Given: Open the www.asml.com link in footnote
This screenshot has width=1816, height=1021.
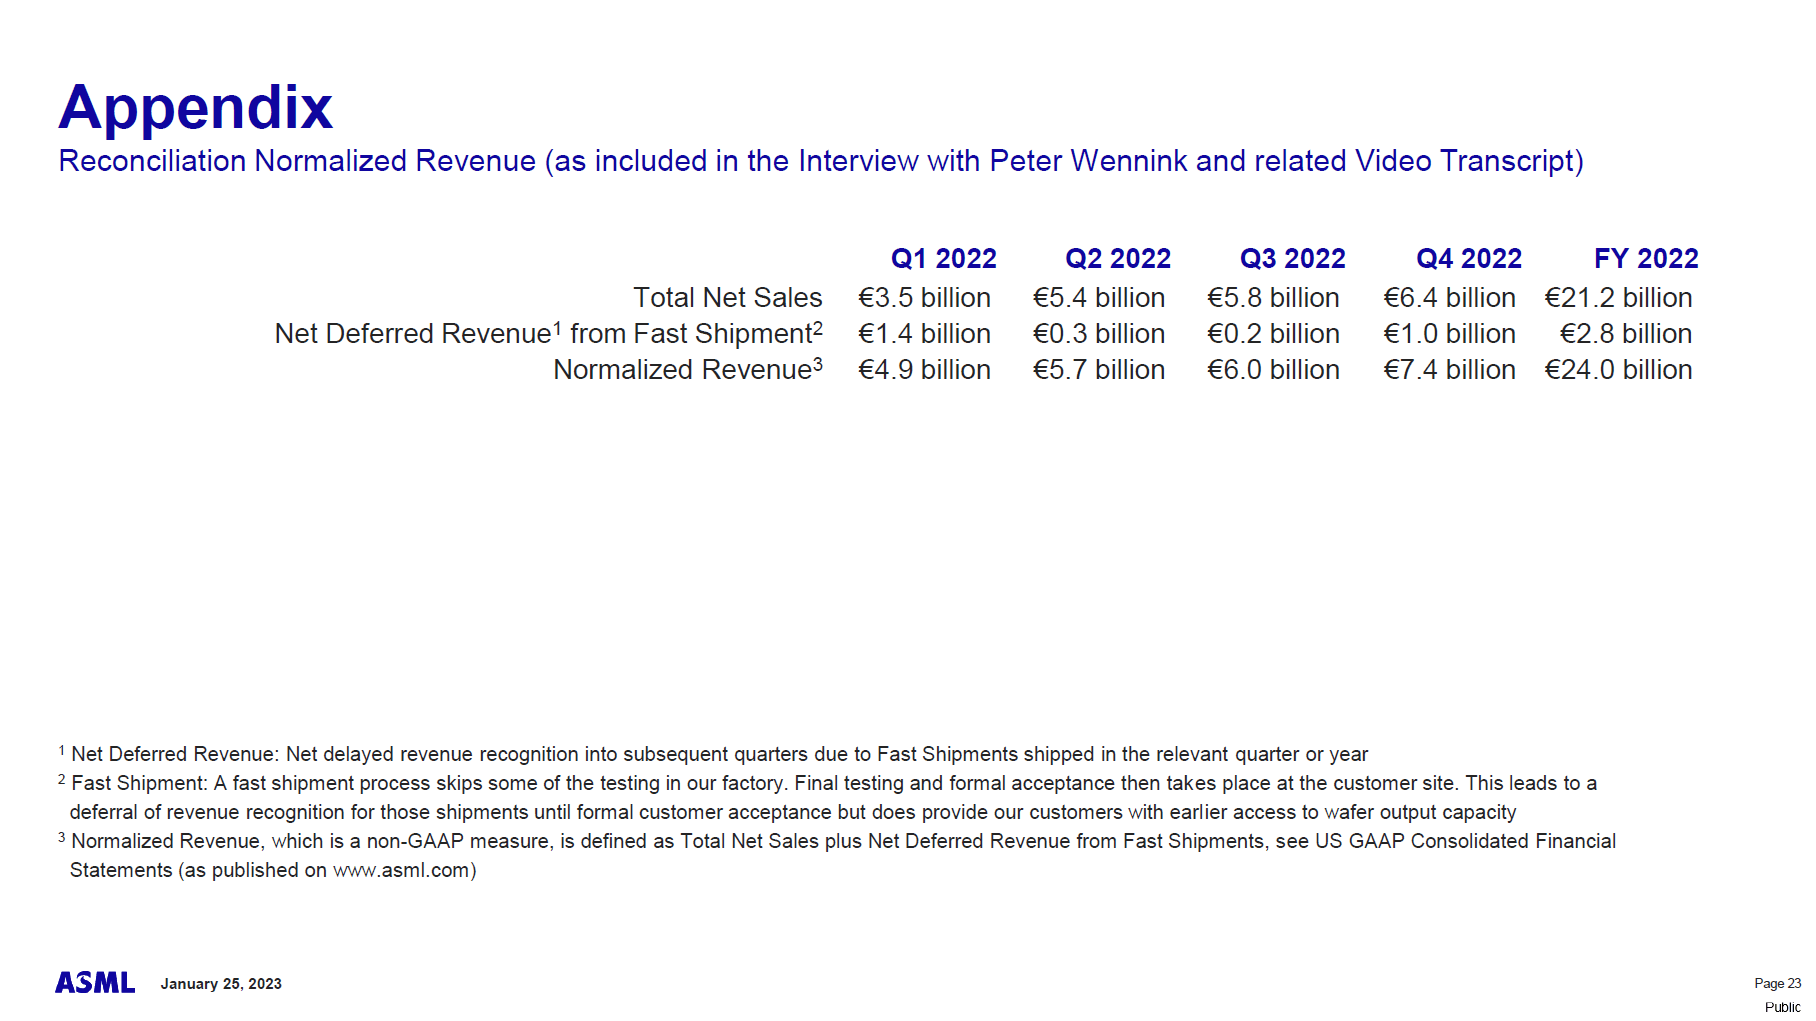Looking at the screenshot, I should coord(401,870).
